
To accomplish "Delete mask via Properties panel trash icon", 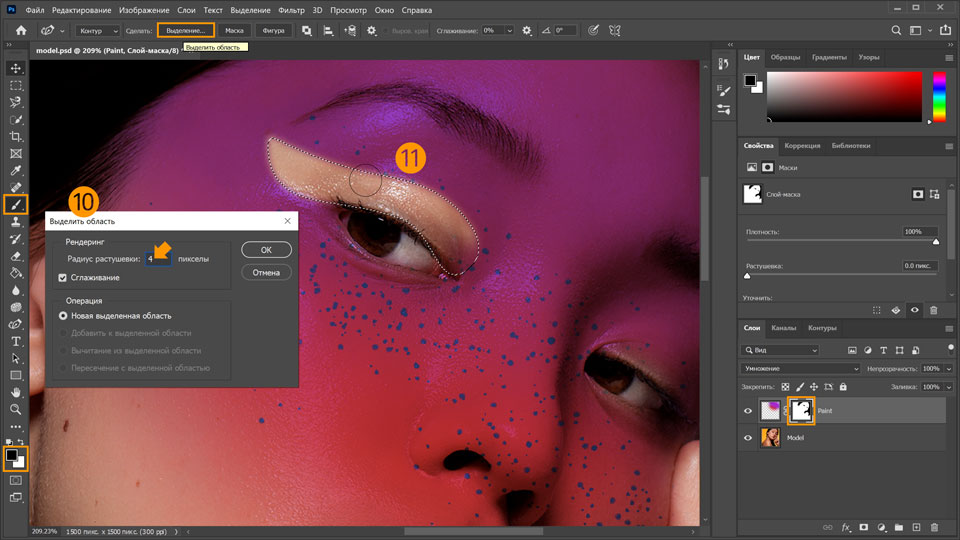I will [934, 310].
